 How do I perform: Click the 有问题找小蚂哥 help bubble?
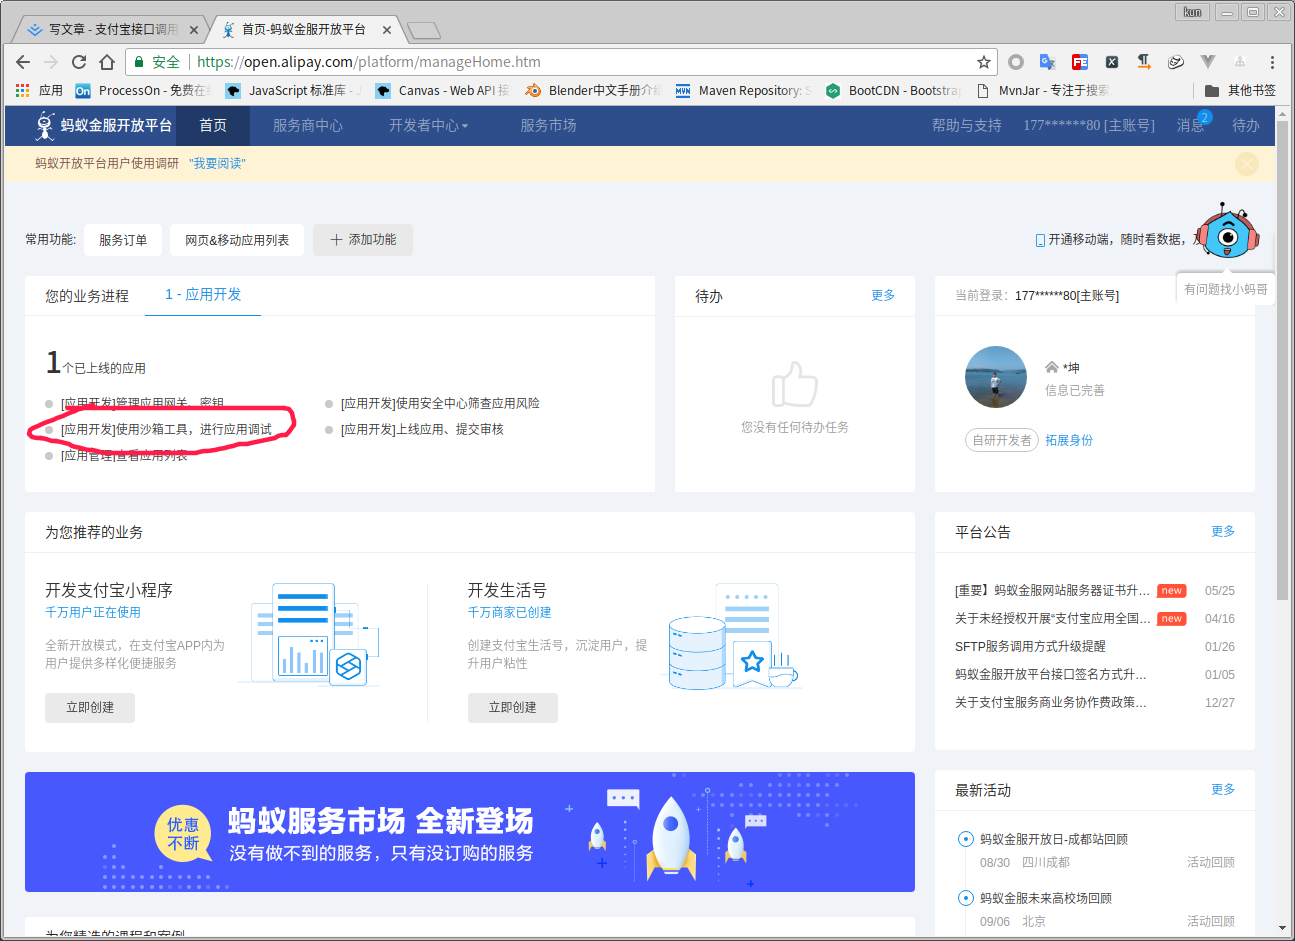point(1226,289)
